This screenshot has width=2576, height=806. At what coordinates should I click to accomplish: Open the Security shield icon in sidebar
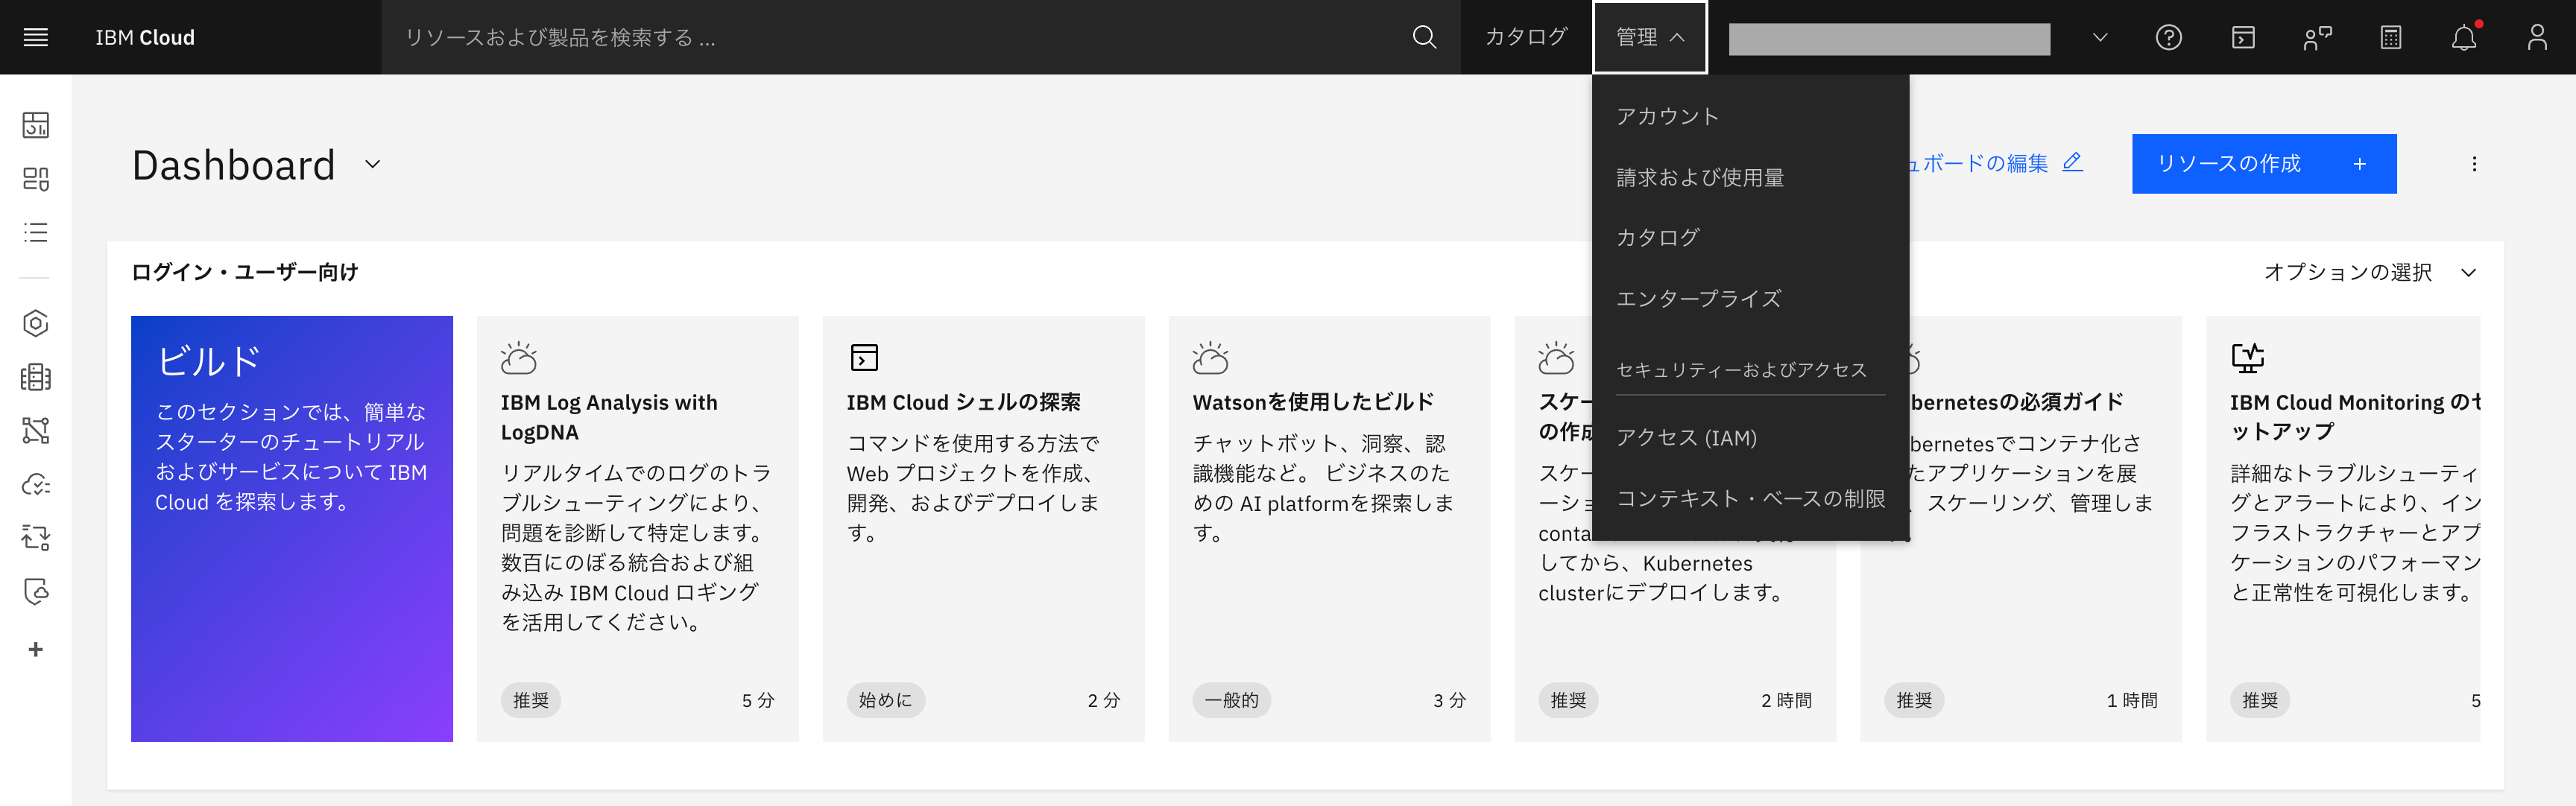36,592
